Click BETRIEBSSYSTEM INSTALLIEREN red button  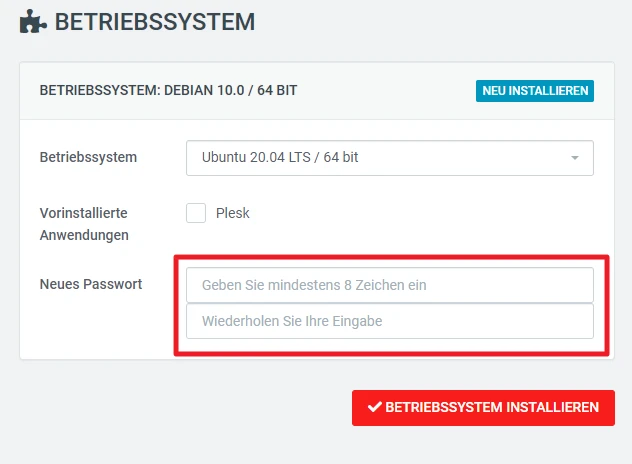tap(483, 408)
